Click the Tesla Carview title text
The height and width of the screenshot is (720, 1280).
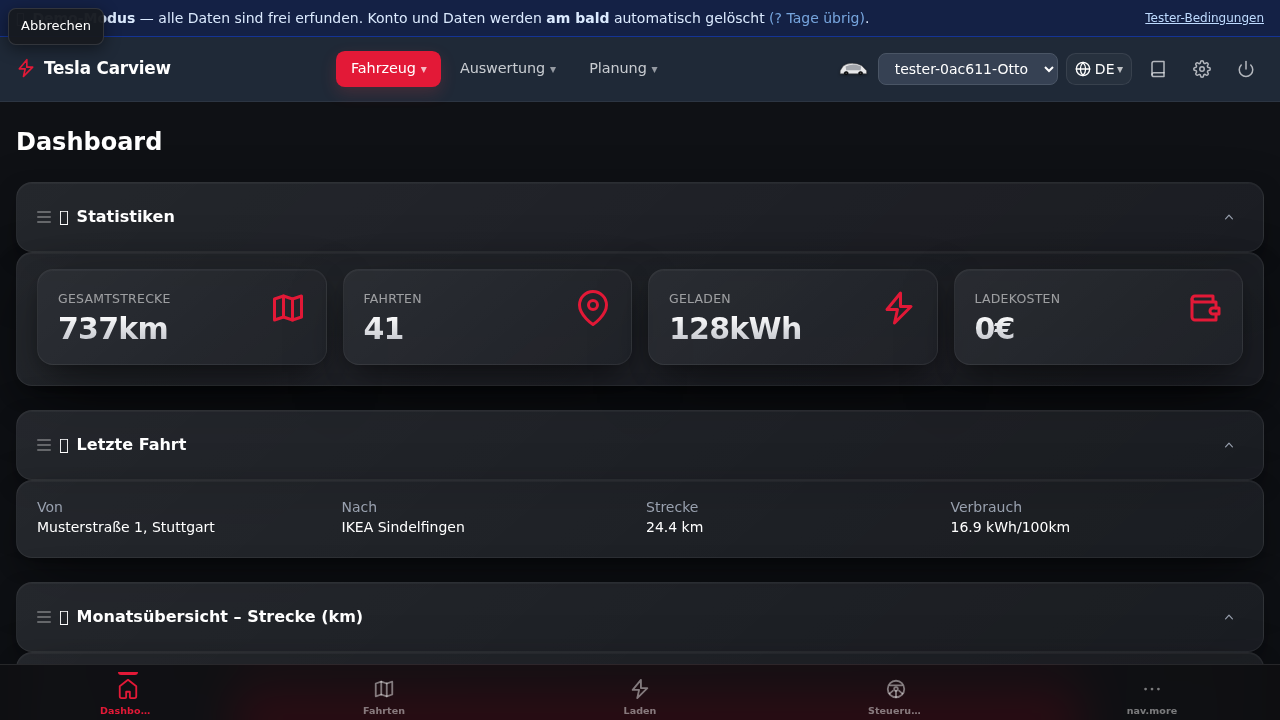coord(107,68)
